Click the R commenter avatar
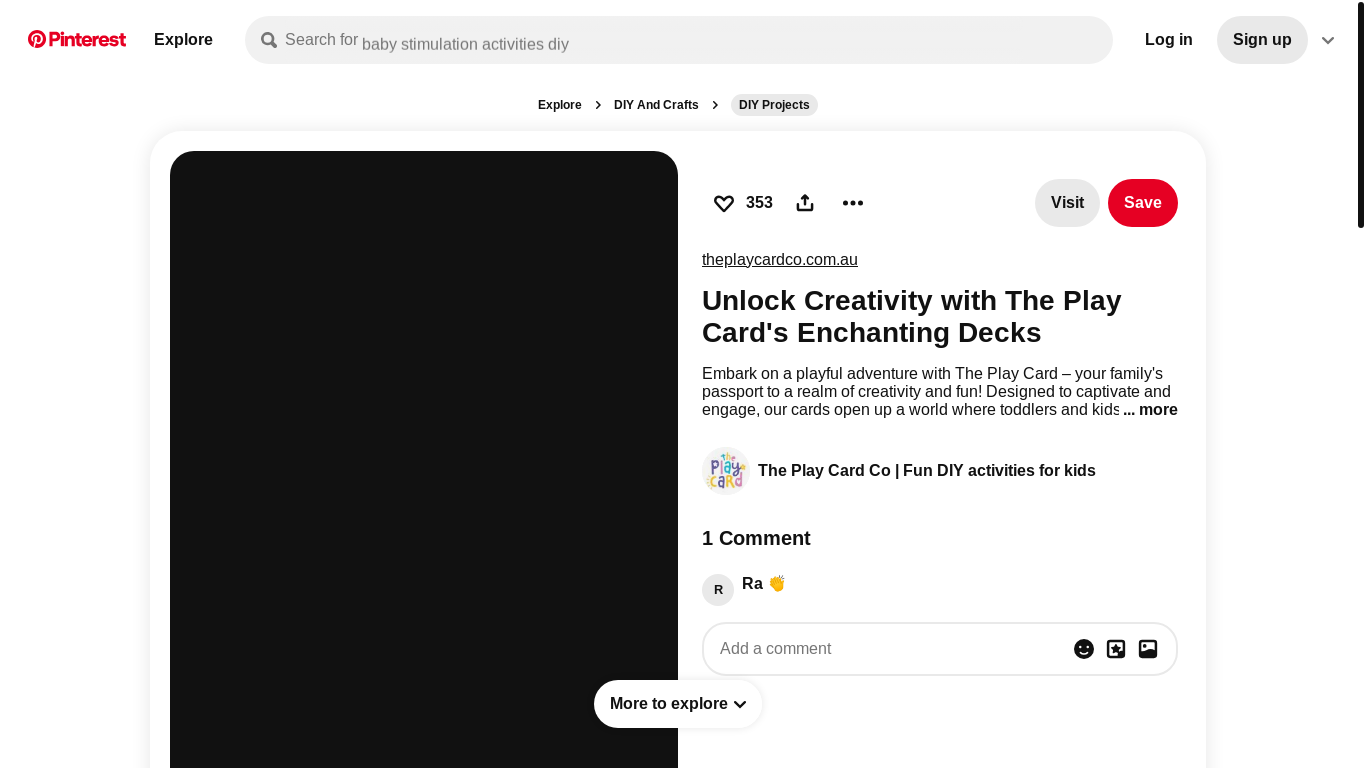 (718, 590)
